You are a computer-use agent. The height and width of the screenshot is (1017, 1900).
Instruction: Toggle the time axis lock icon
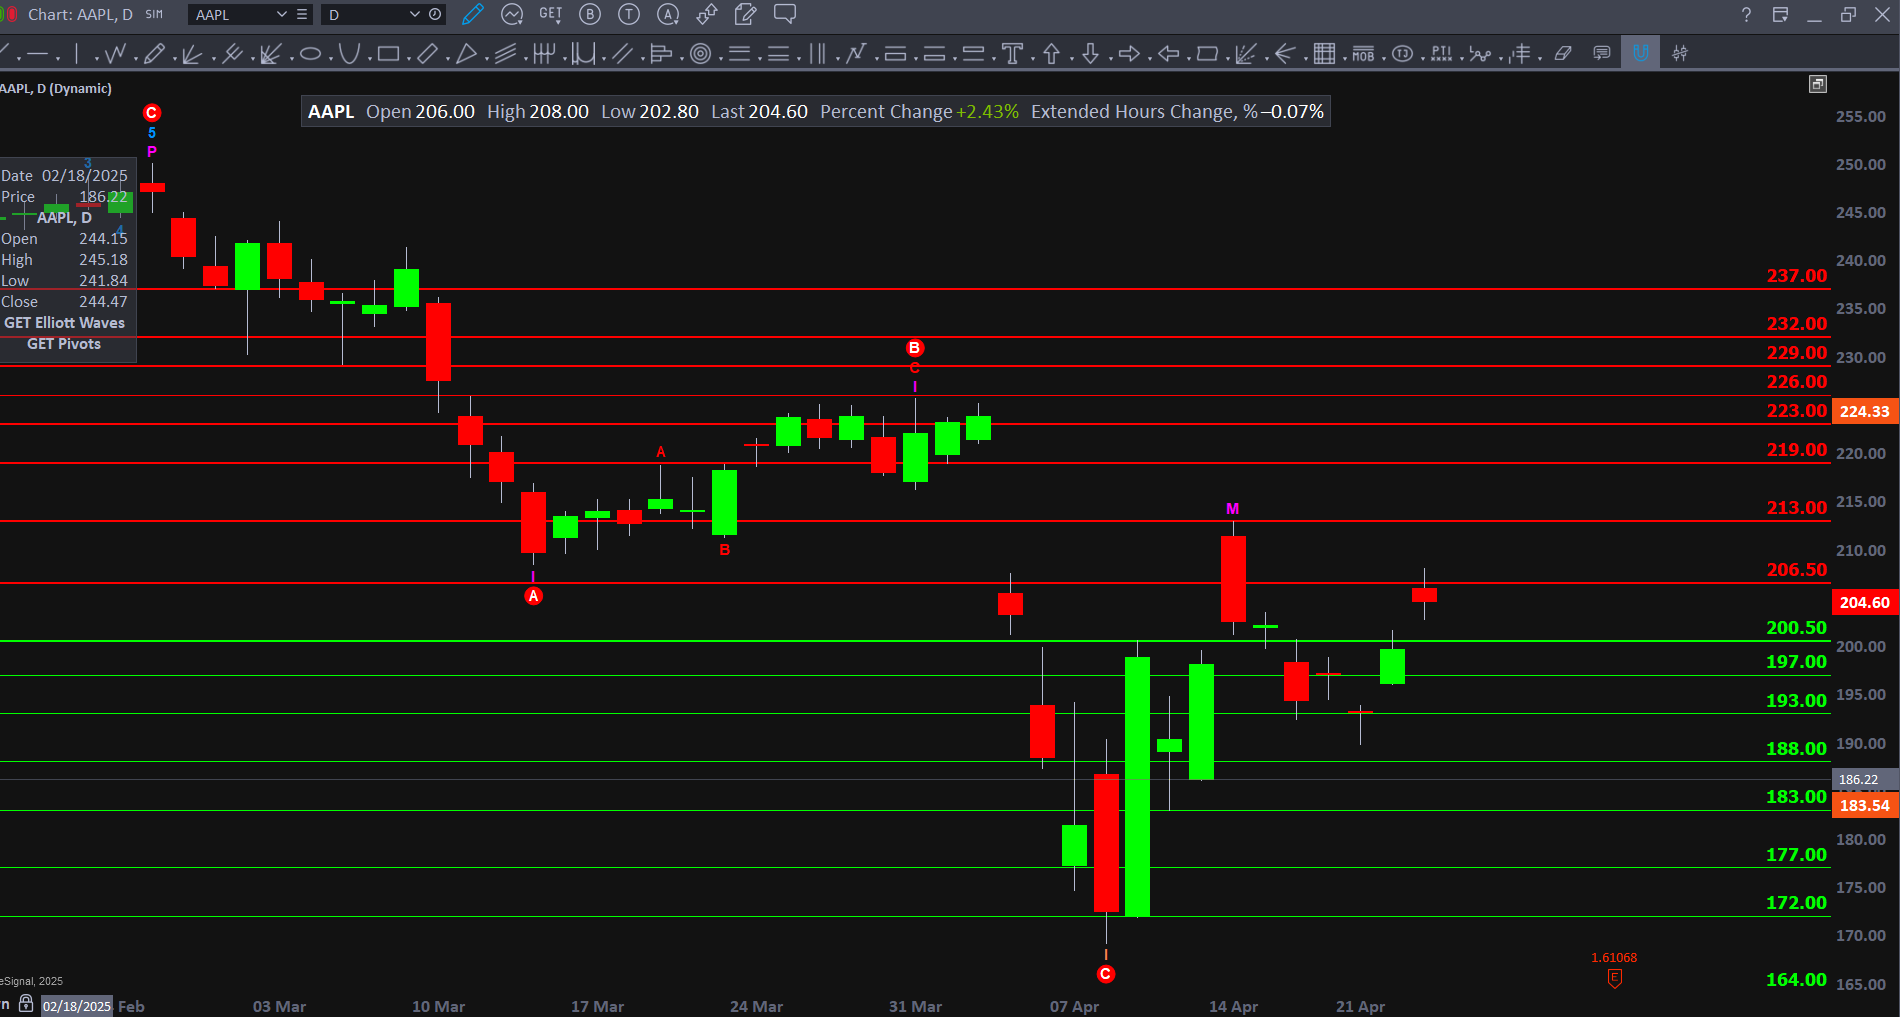[x=26, y=1004]
